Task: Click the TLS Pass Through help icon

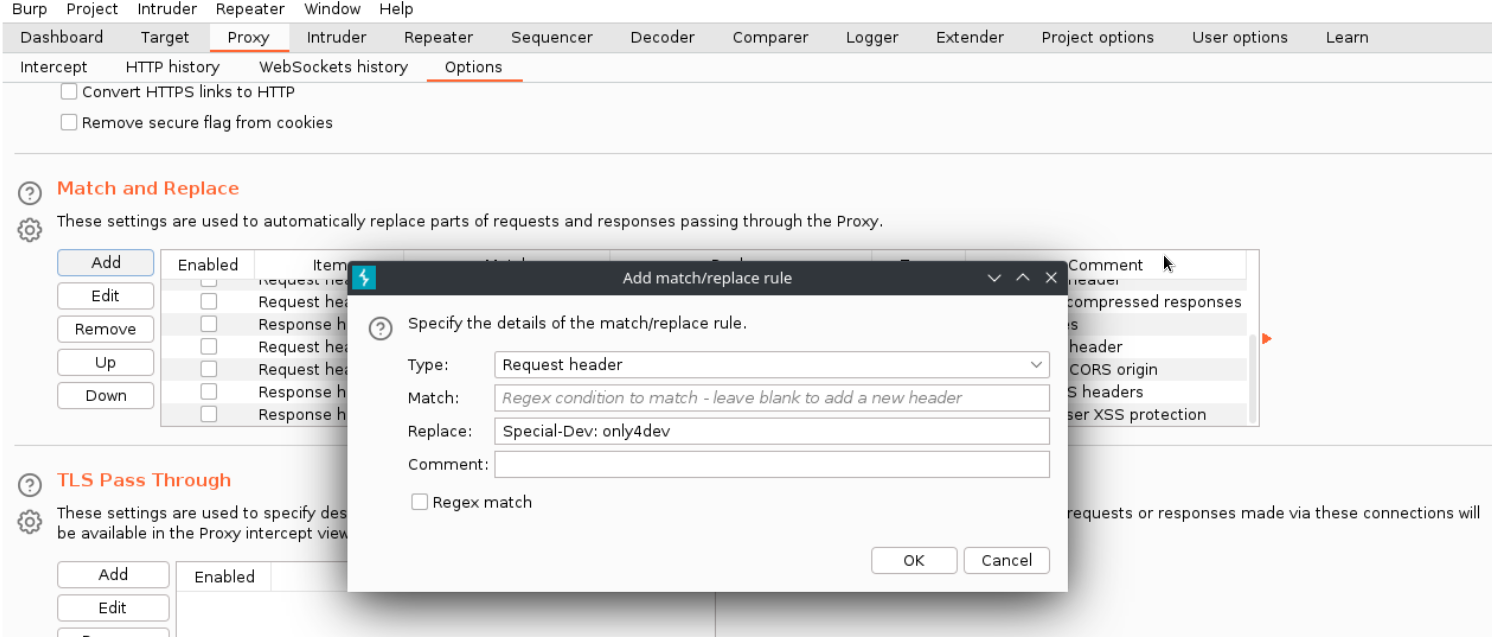Action: pos(30,484)
